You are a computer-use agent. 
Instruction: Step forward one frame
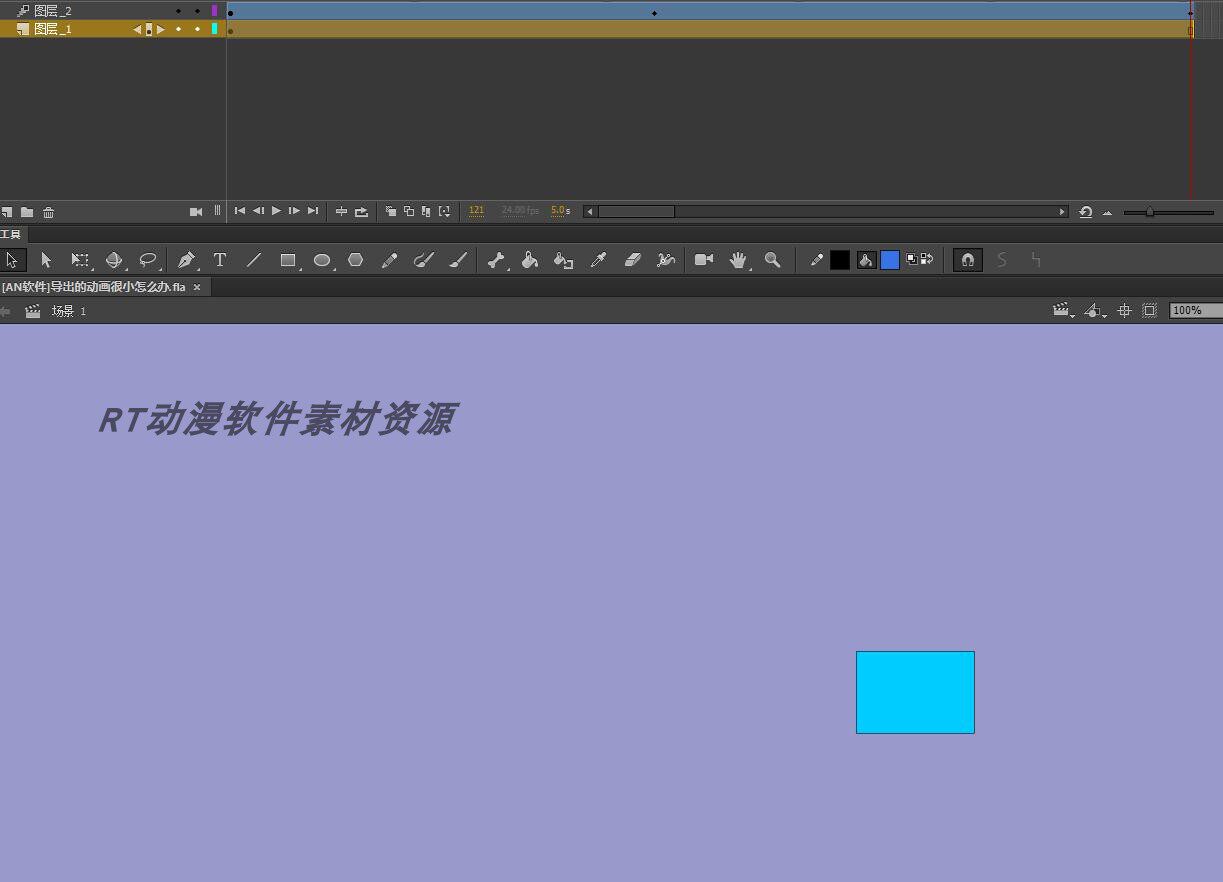click(294, 211)
